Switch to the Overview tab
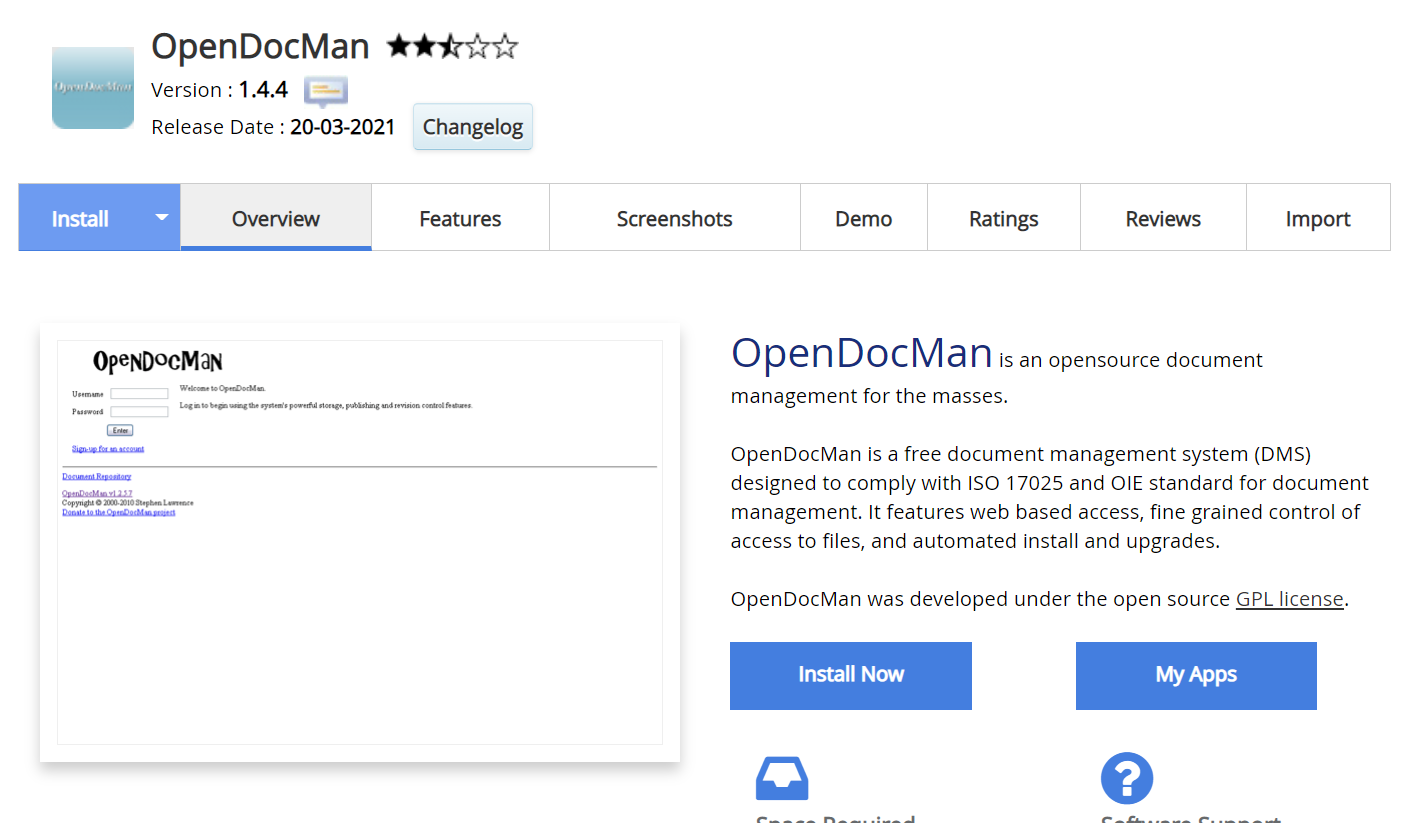Screen dimensions: 1417x823 click(x=276, y=218)
